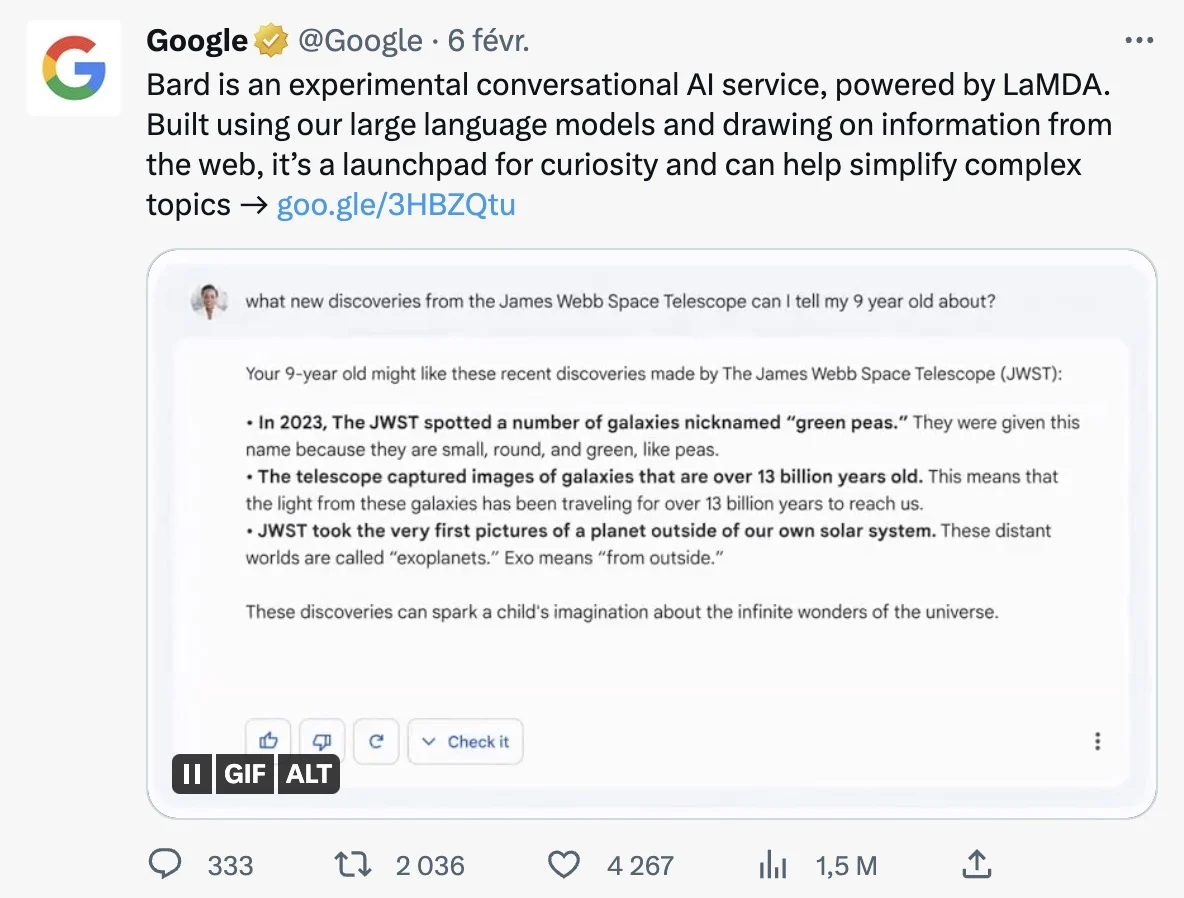The height and width of the screenshot is (898, 1184).
Task: Click the regenerate response icon
Action: point(376,741)
